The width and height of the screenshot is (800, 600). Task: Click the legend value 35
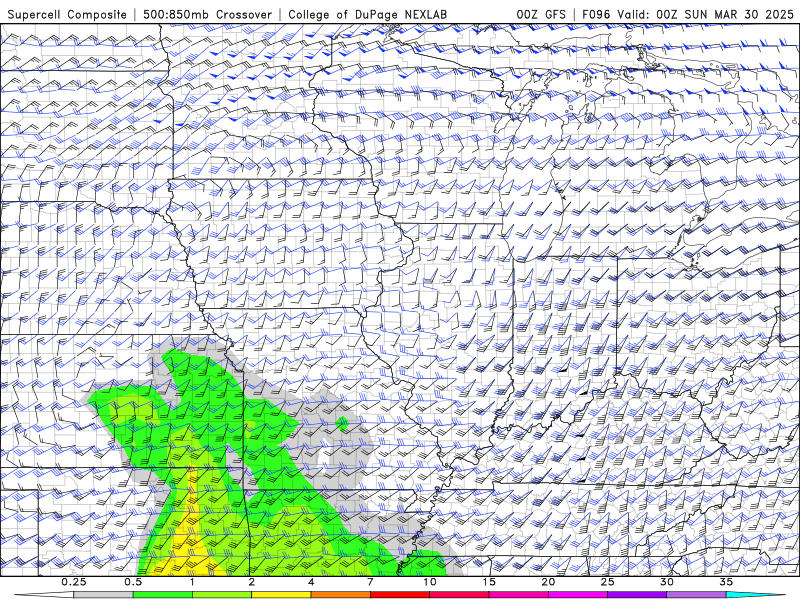click(726, 582)
